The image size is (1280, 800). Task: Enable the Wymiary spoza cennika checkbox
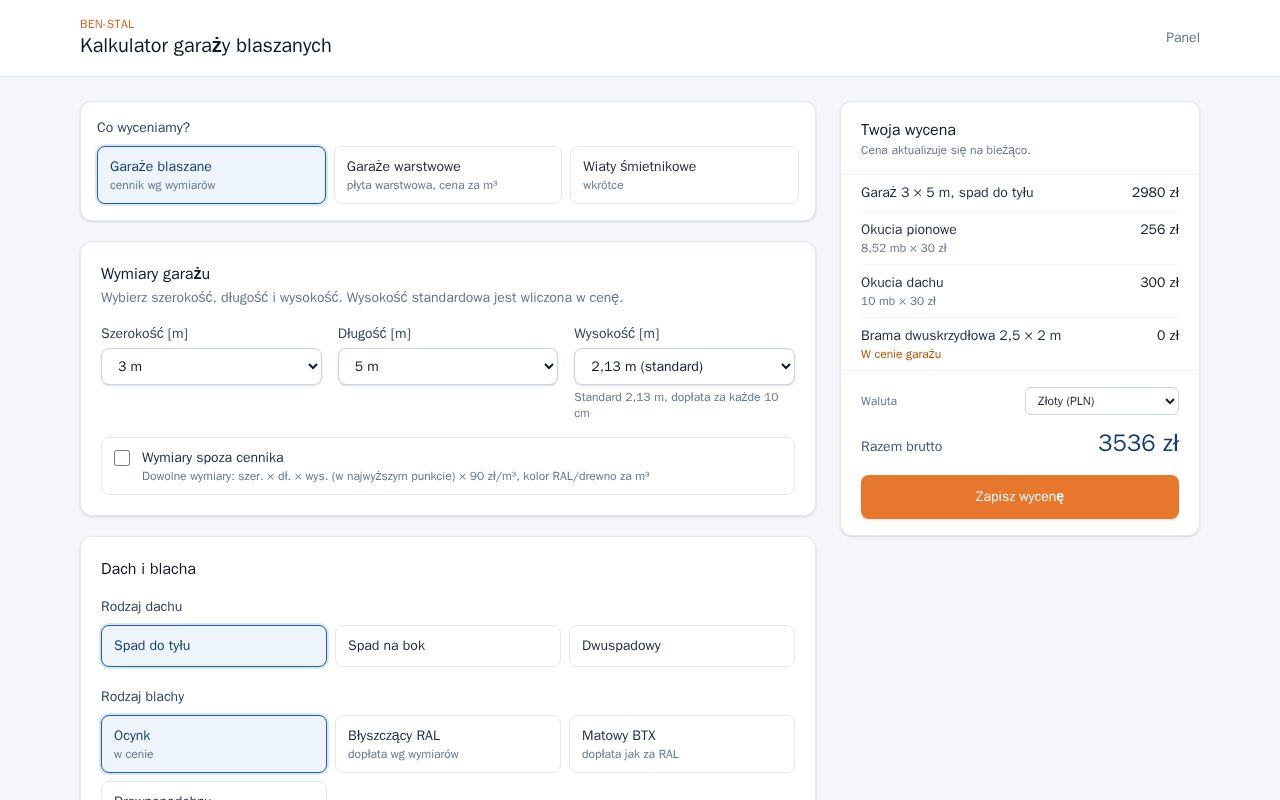[122, 458]
